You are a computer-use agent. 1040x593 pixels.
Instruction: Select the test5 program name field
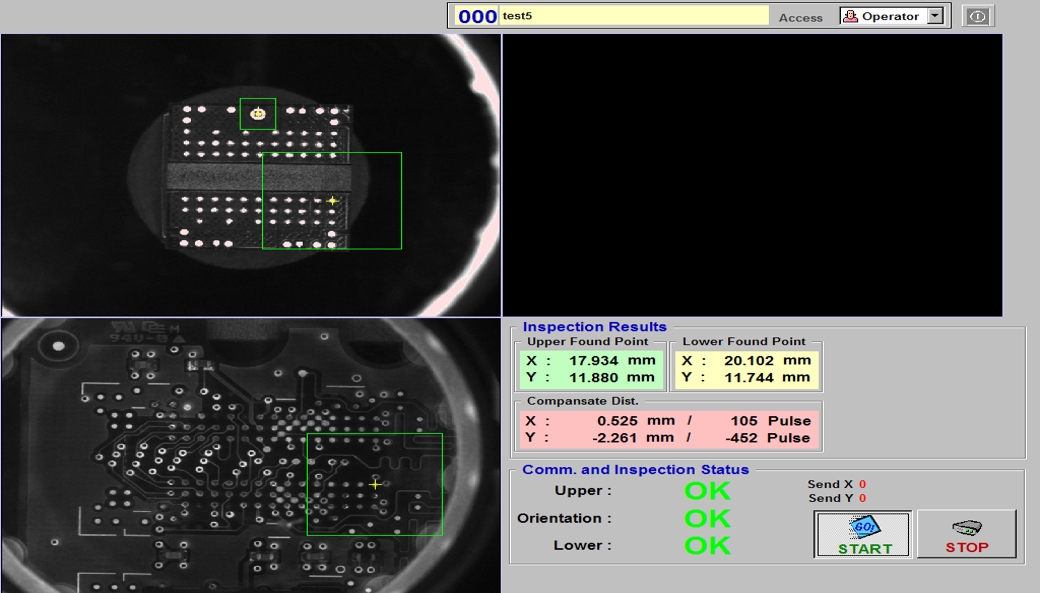634,16
